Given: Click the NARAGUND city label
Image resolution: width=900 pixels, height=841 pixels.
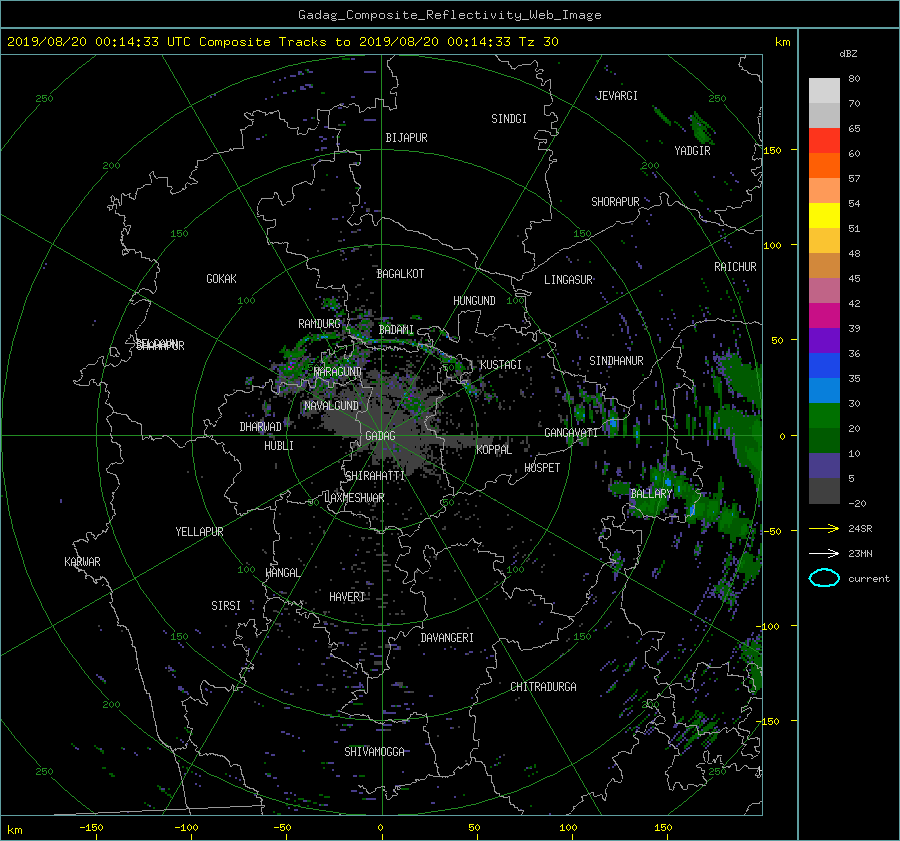Looking at the screenshot, I should point(338,371).
